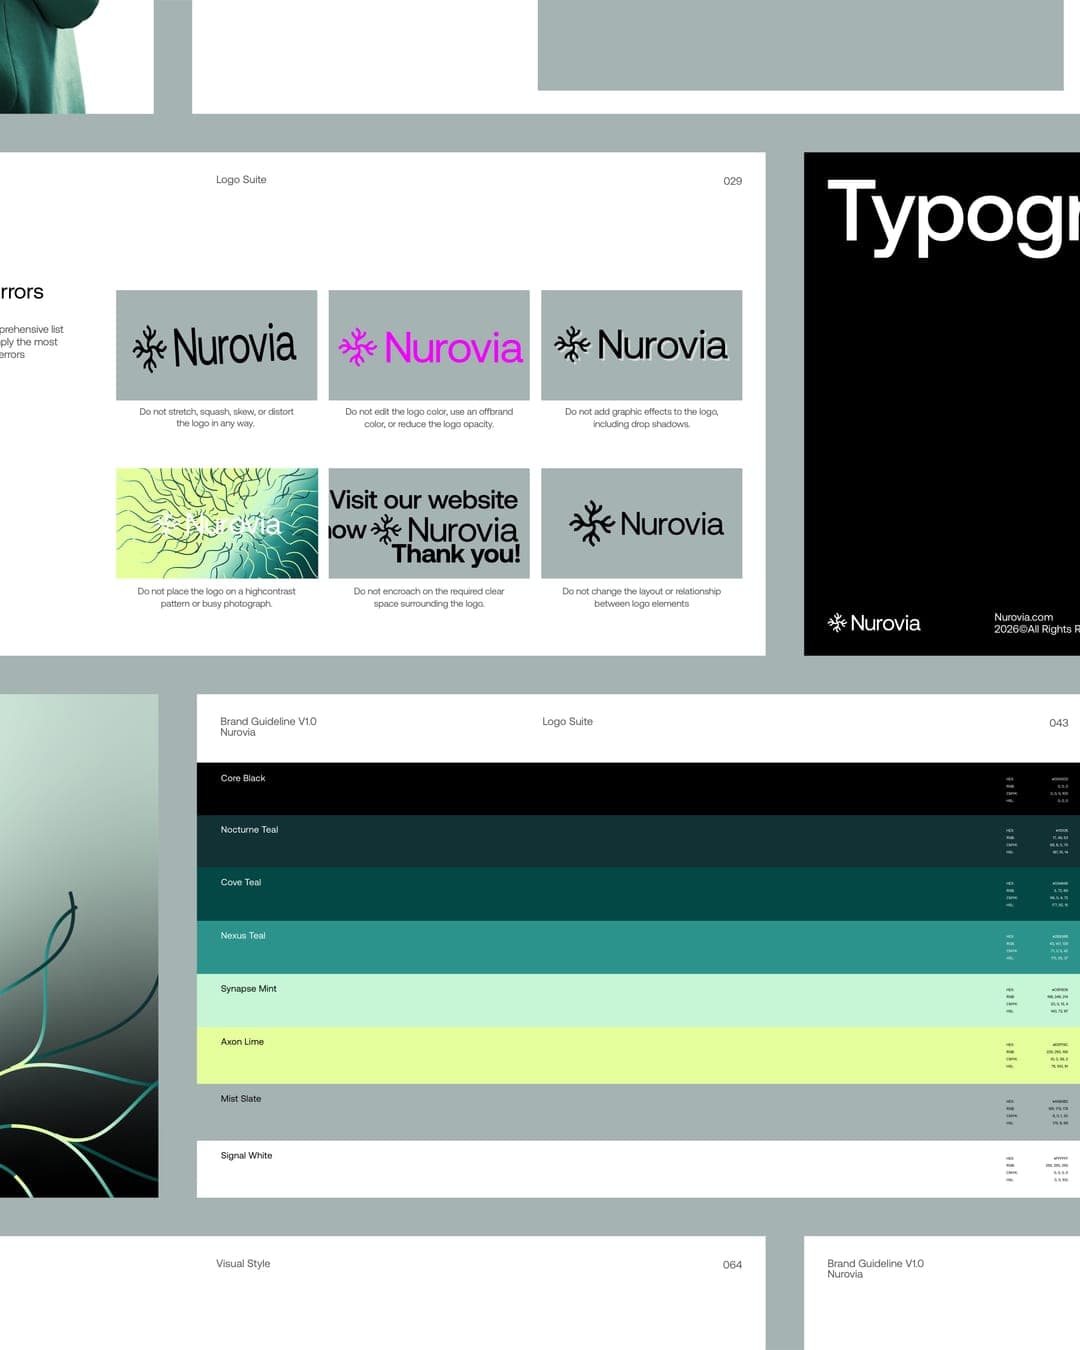
Task: Pick the Nexus Teal color band
Action: pyautogui.click(x=638, y=947)
